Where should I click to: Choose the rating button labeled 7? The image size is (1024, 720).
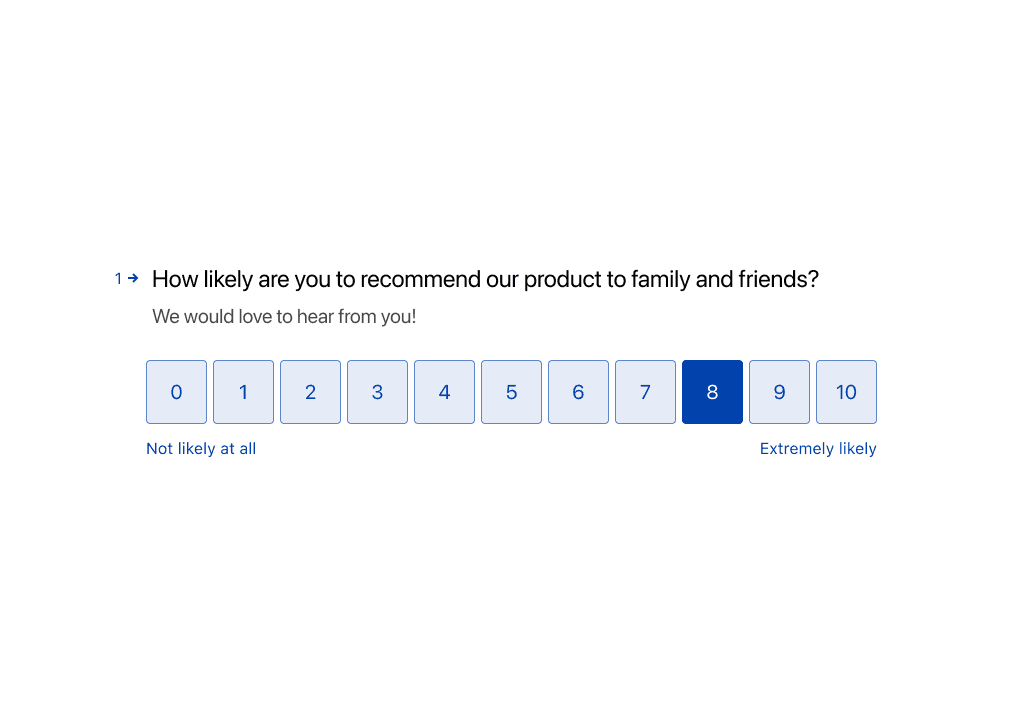click(645, 392)
